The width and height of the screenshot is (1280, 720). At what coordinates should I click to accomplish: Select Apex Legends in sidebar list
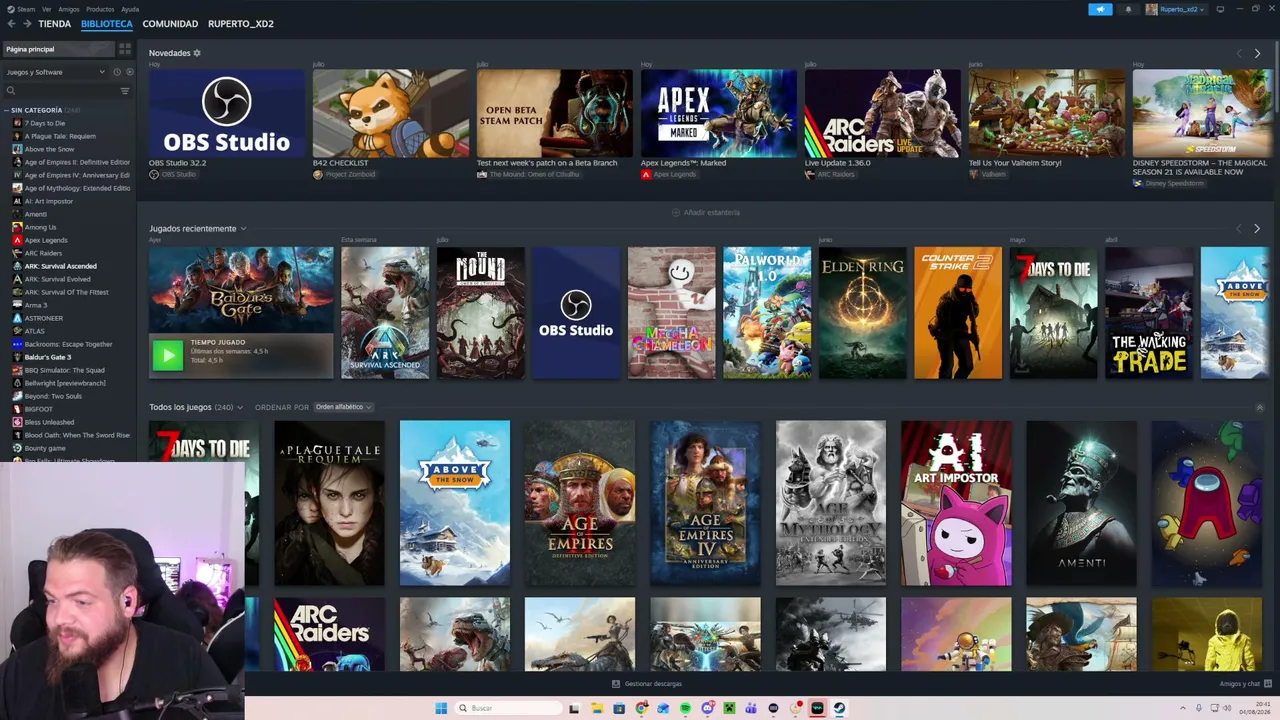pos(46,240)
